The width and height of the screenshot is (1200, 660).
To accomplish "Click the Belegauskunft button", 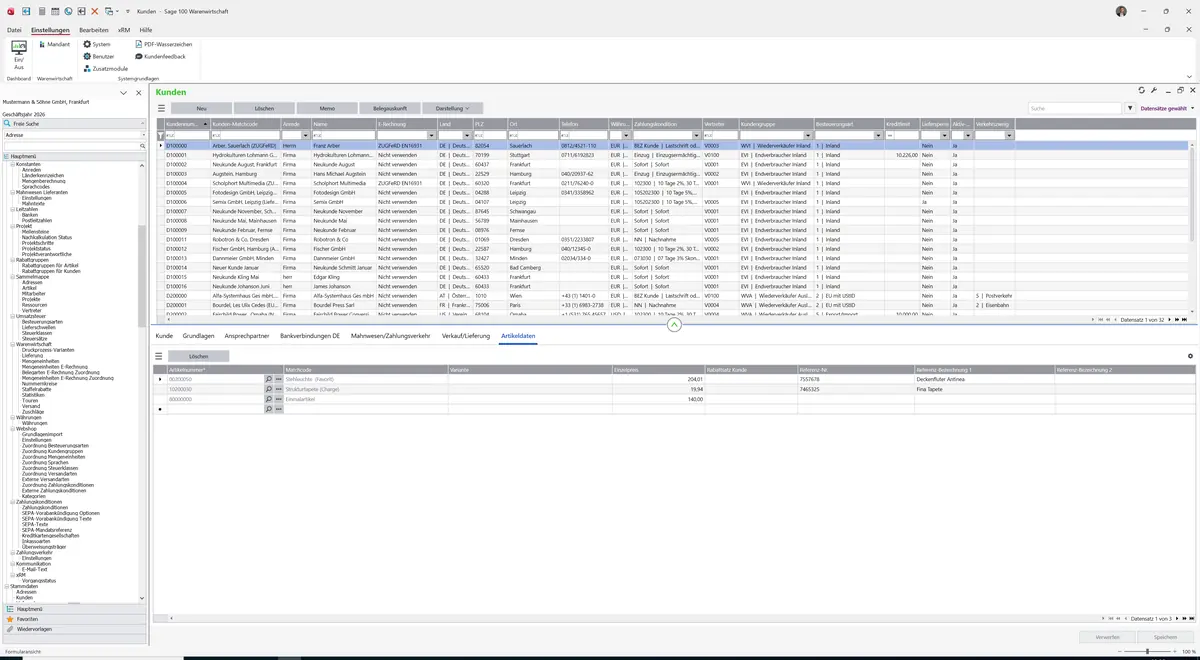I will tap(390, 108).
